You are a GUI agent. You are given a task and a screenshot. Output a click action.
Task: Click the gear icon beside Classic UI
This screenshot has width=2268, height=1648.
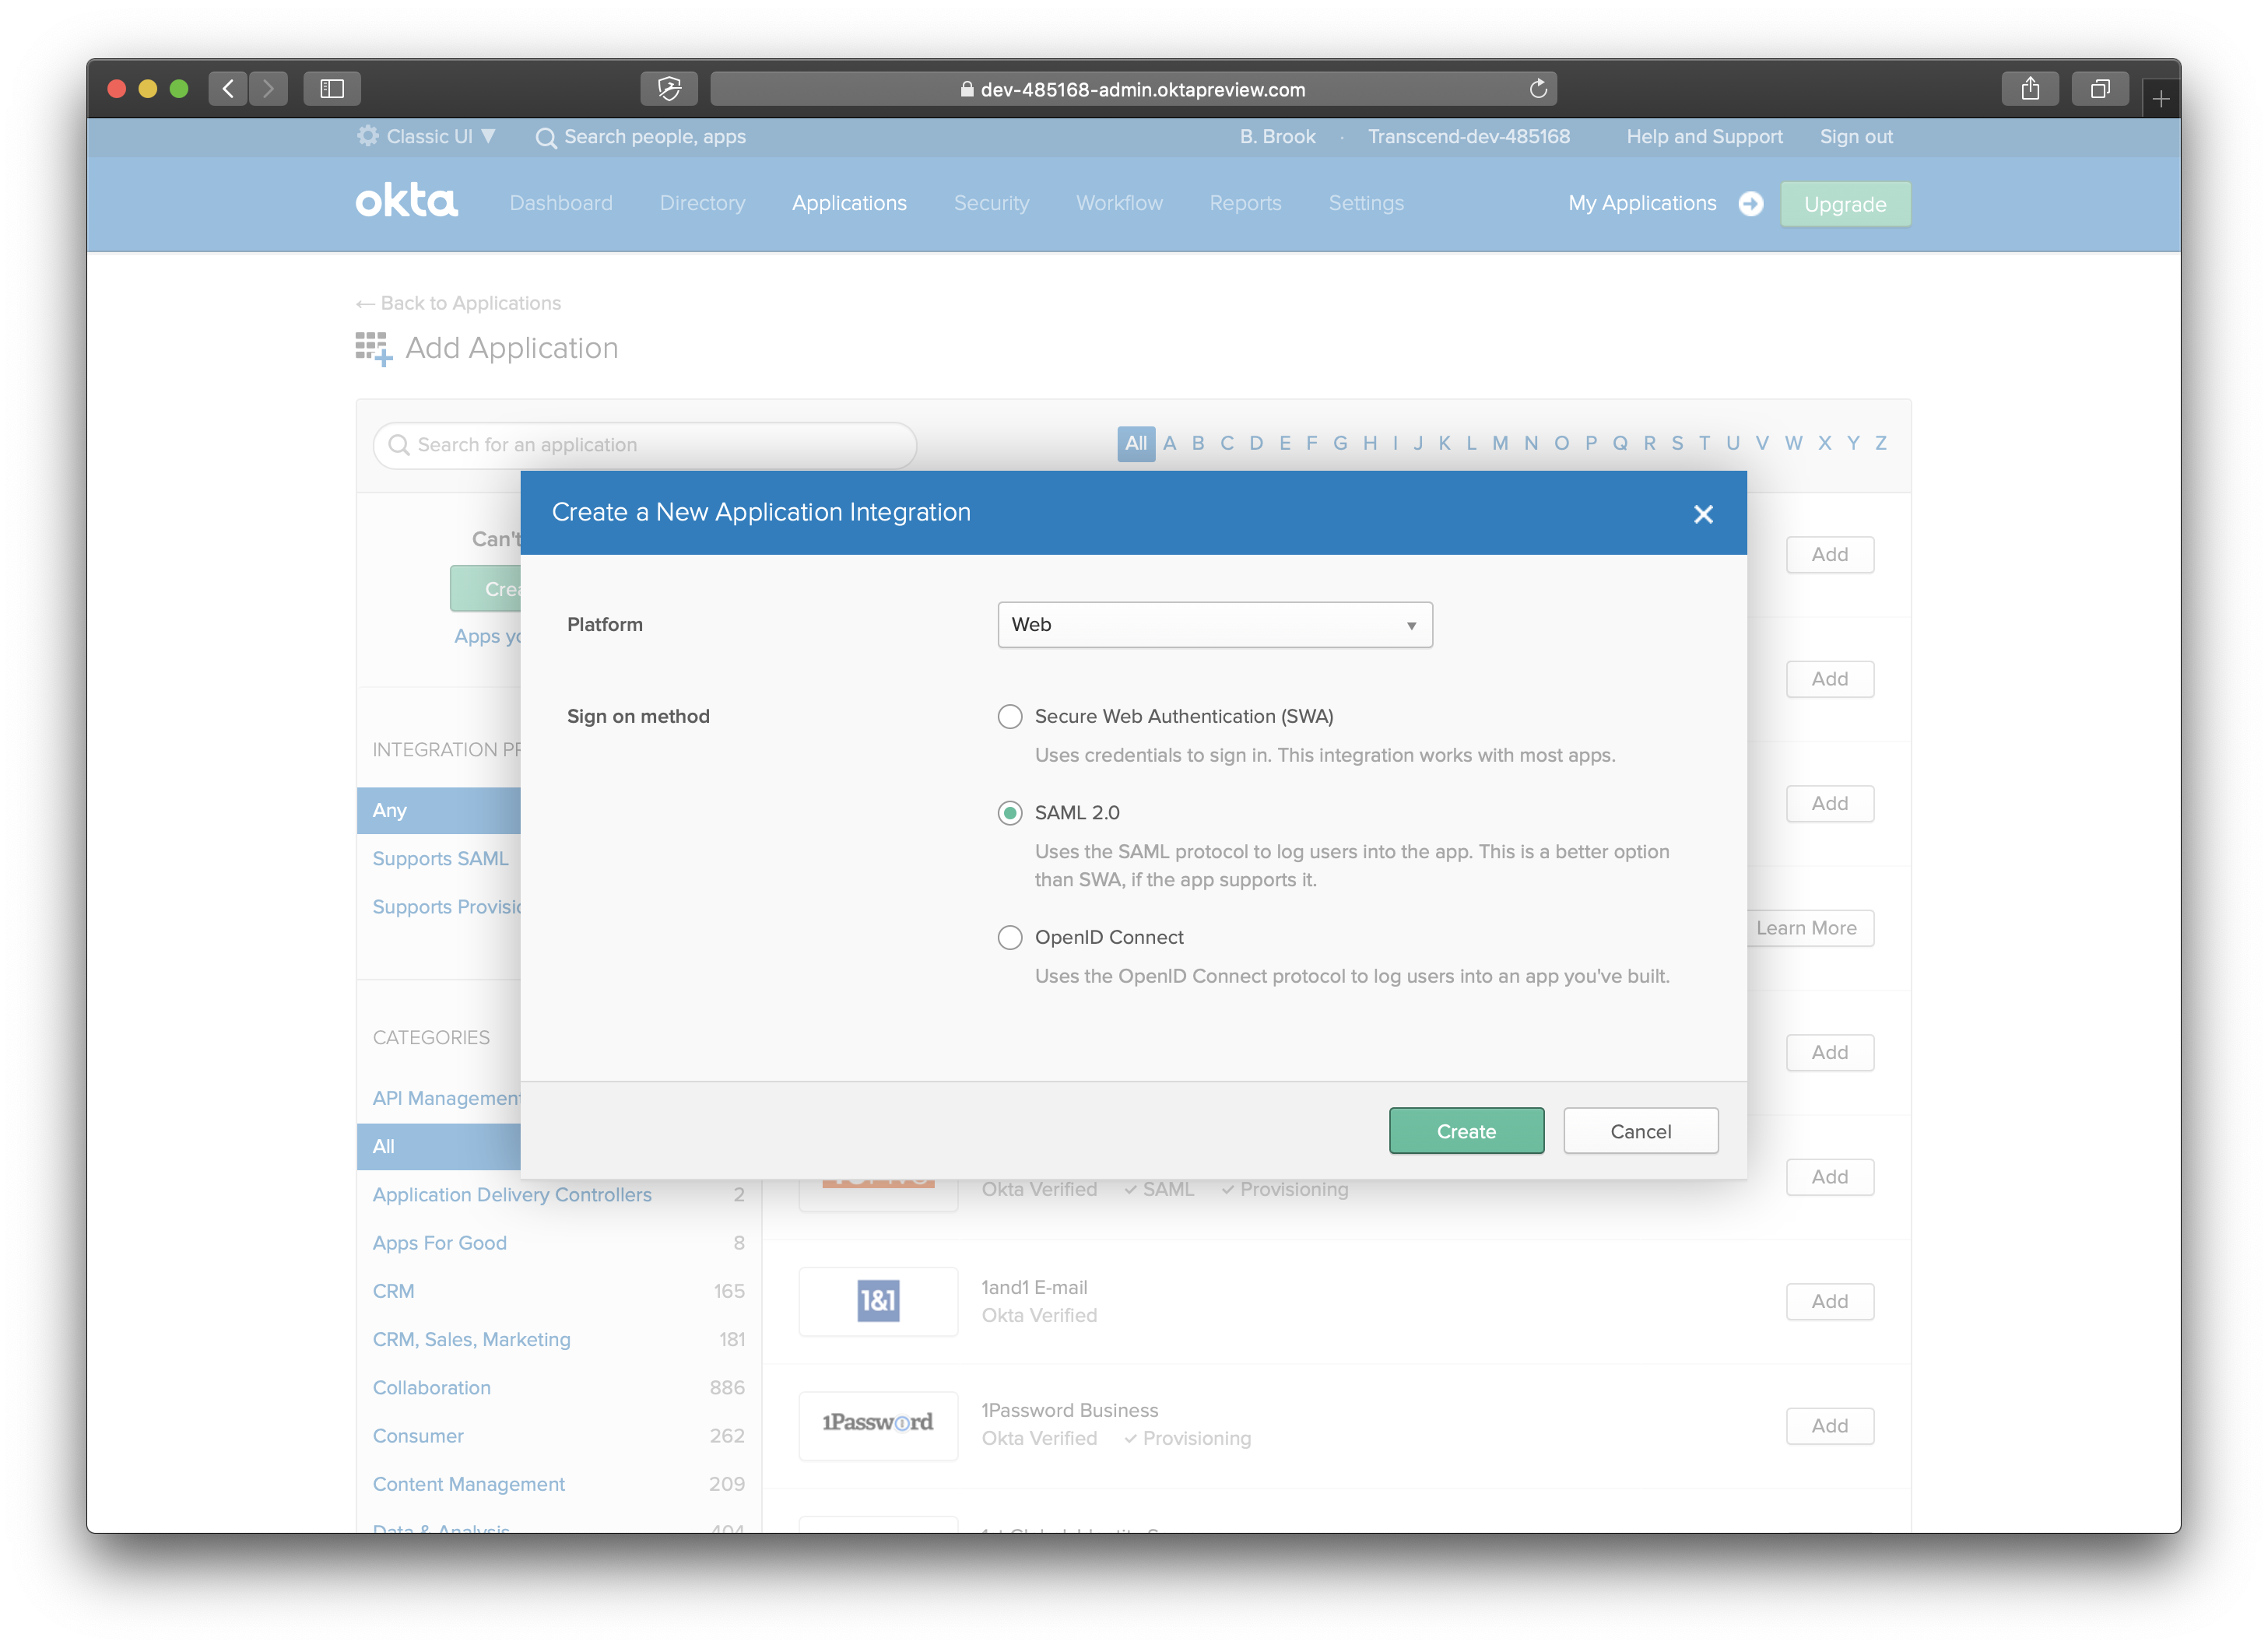[368, 136]
